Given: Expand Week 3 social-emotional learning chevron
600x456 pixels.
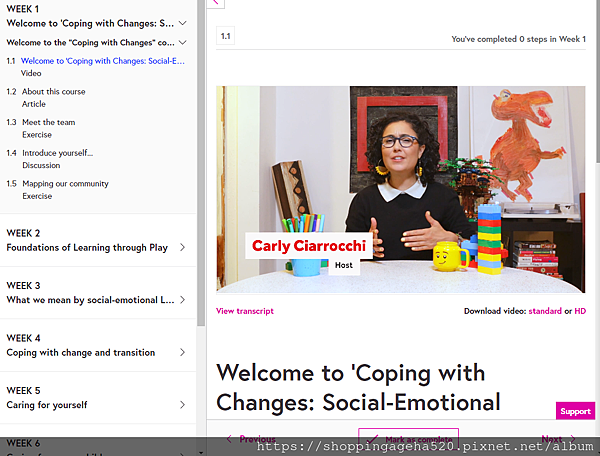Looking at the screenshot, I should tap(183, 300).
